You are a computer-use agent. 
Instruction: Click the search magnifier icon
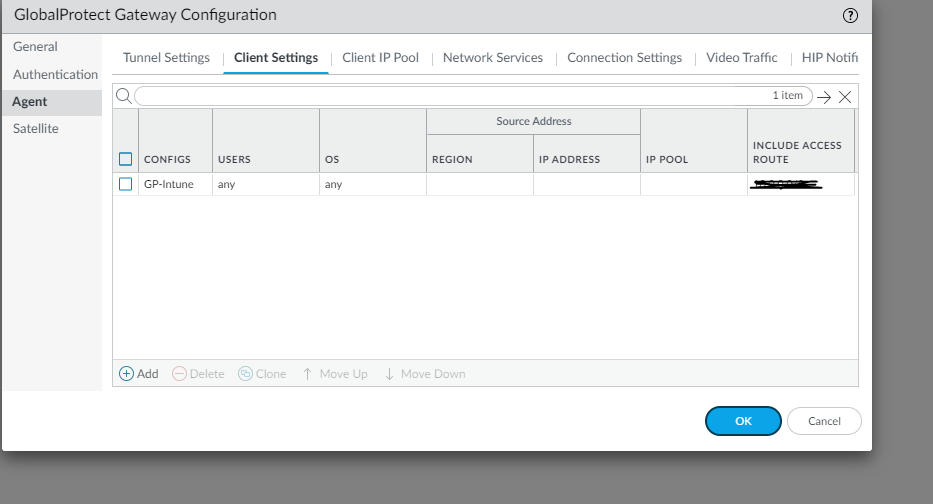click(x=124, y=96)
